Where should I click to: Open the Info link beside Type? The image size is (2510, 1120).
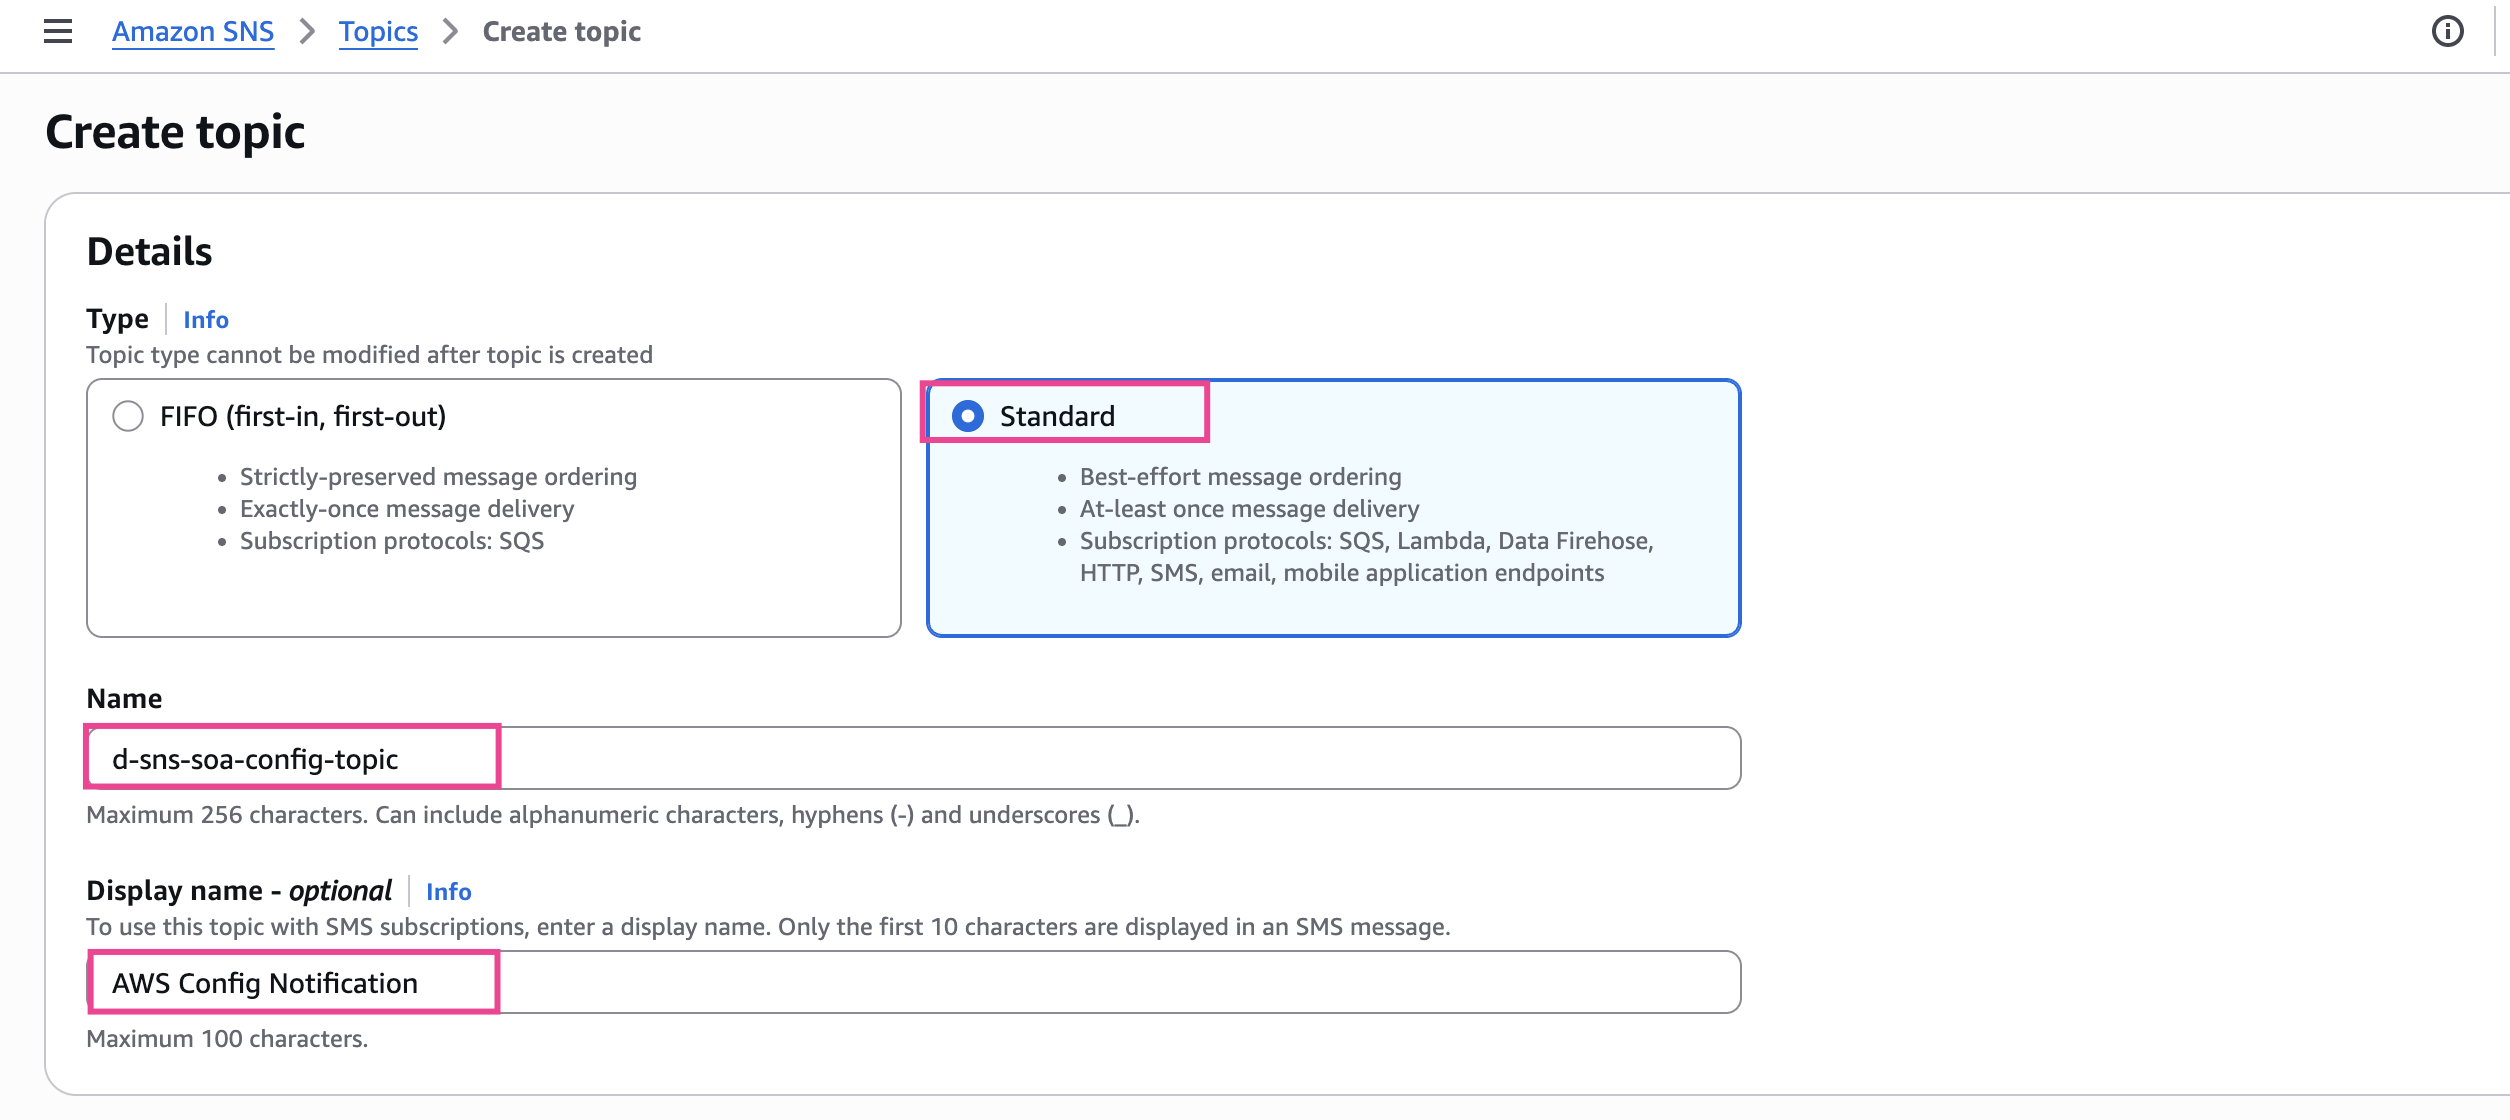(206, 320)
